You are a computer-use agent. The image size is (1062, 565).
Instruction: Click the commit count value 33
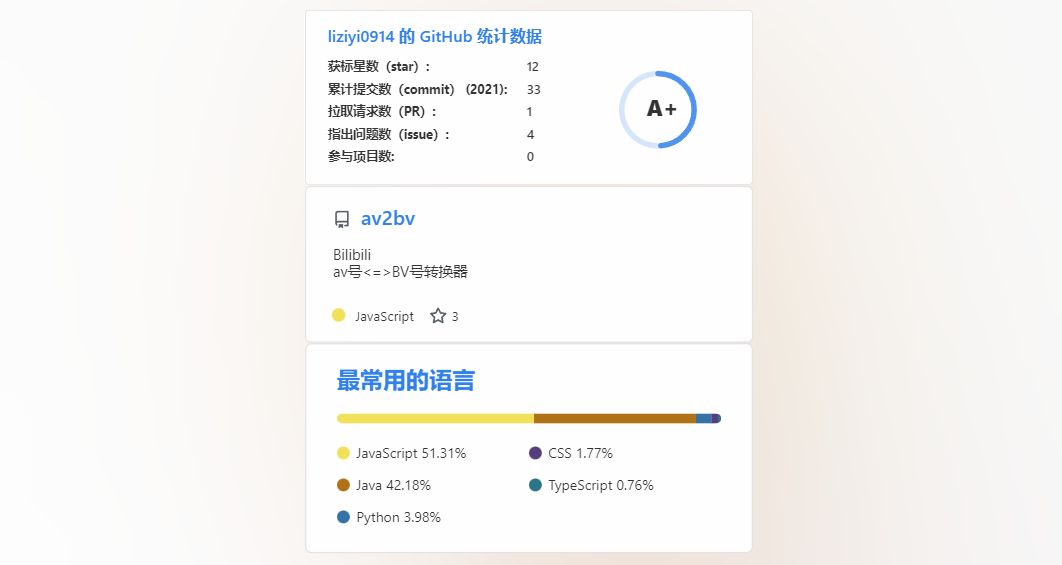[x=534, y=89]
